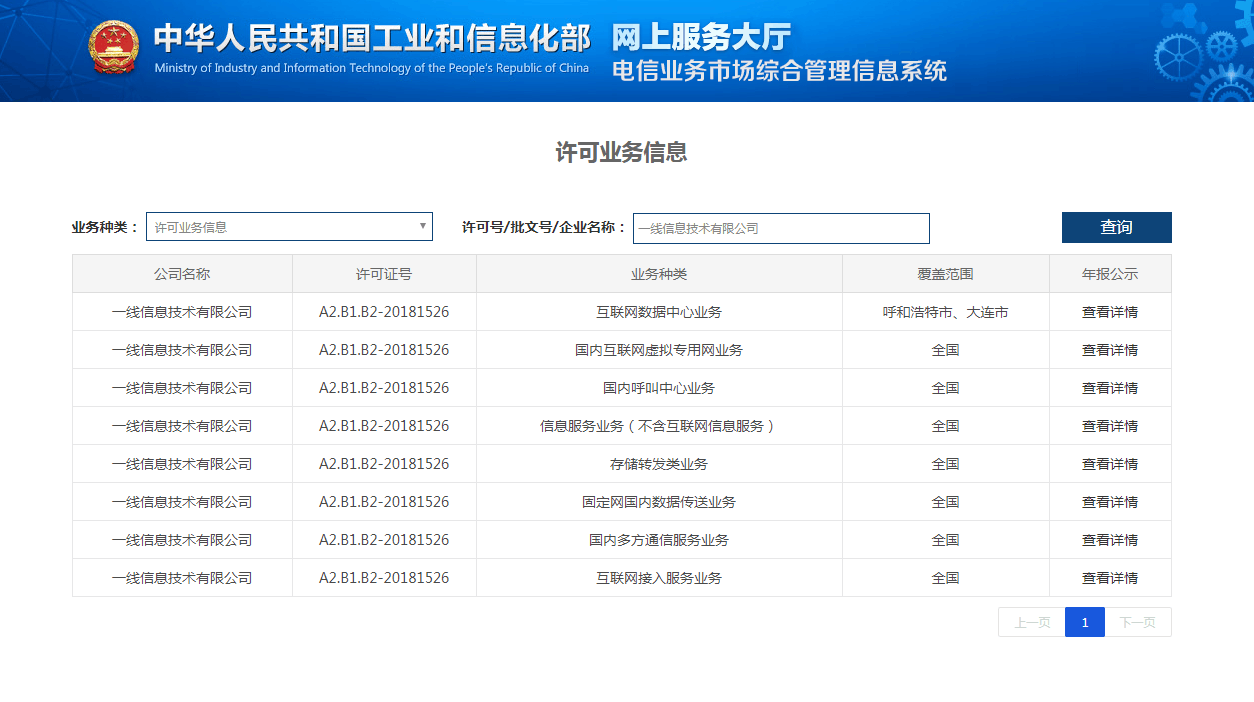Viewport: 1254px width, 702px height.
Task: View details for 互联网数据中心业务 row
Action: tap(1109, 312)
